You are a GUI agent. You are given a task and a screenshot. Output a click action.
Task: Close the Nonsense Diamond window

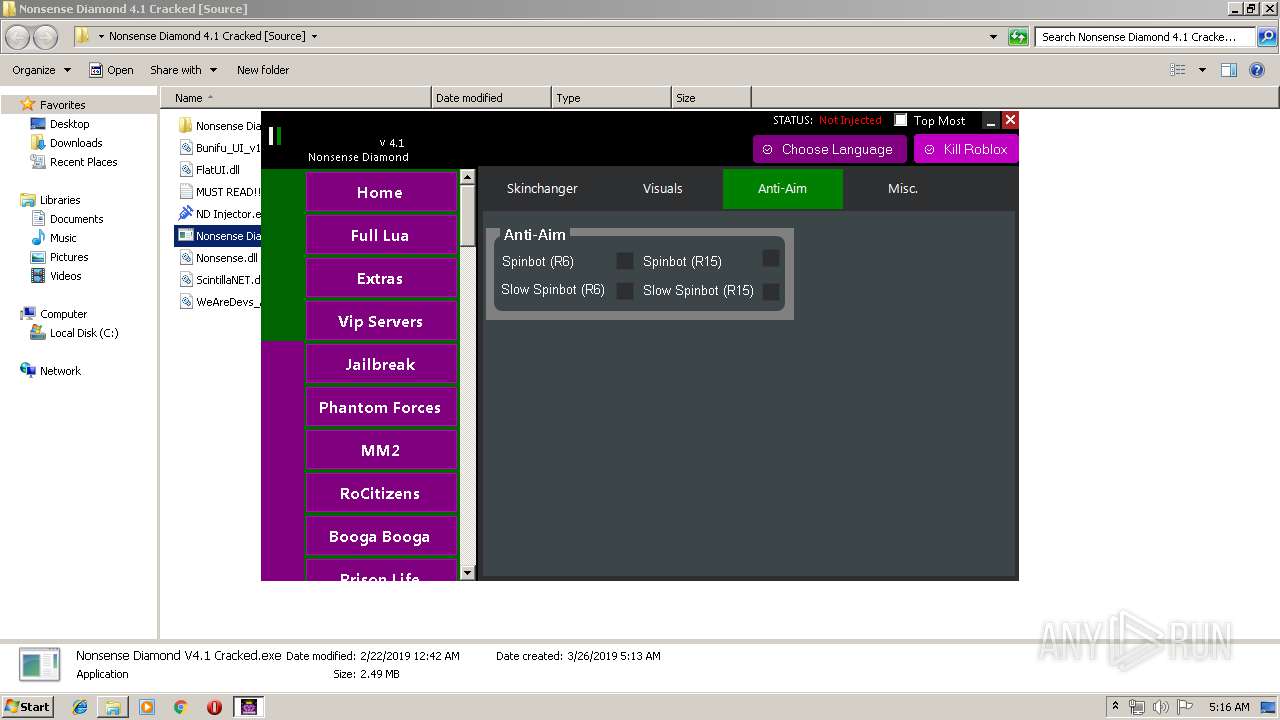[1010, 120]
